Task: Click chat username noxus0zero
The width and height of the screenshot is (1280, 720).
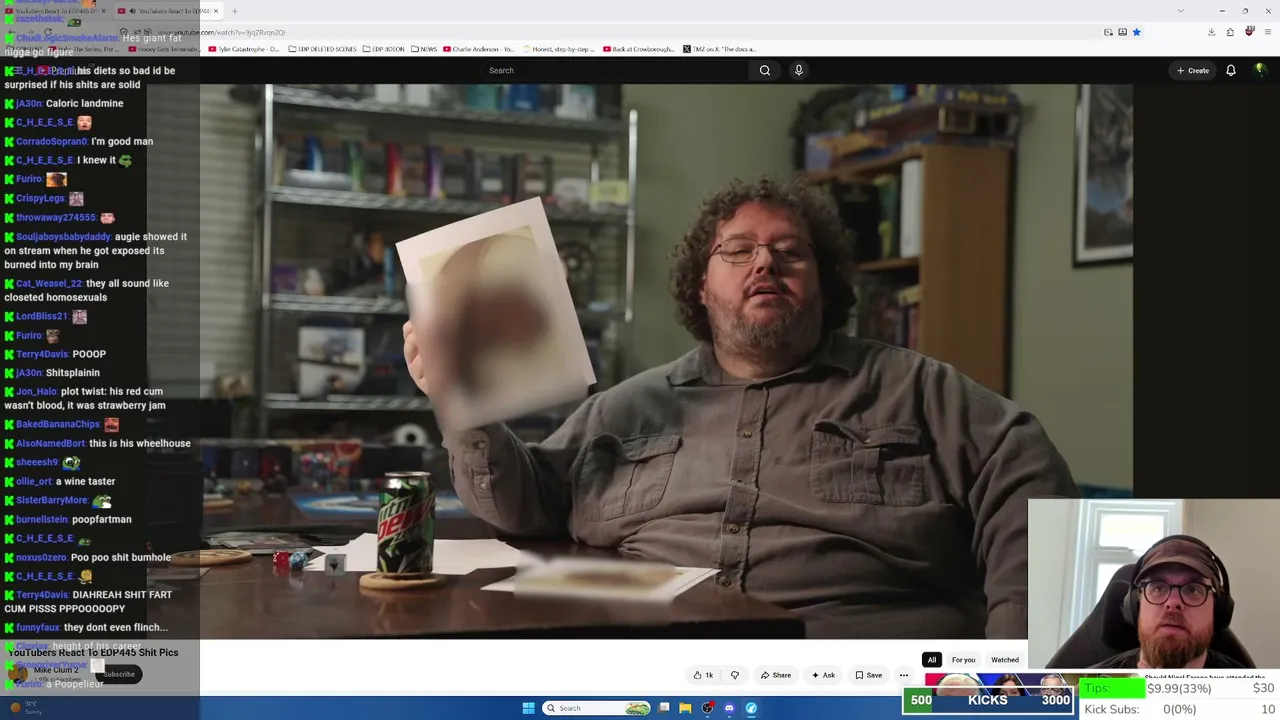Action: (x=42, y=557)
